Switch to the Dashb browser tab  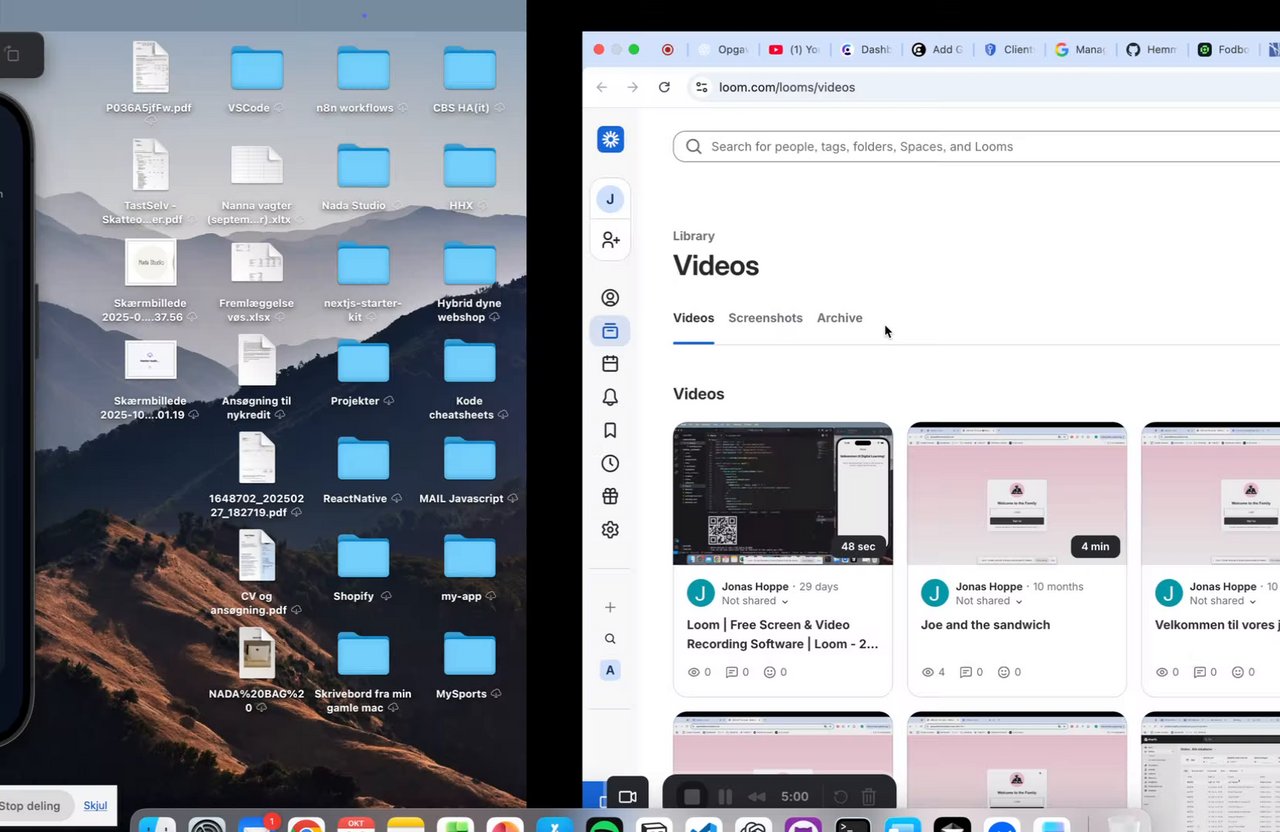(865, 49)
